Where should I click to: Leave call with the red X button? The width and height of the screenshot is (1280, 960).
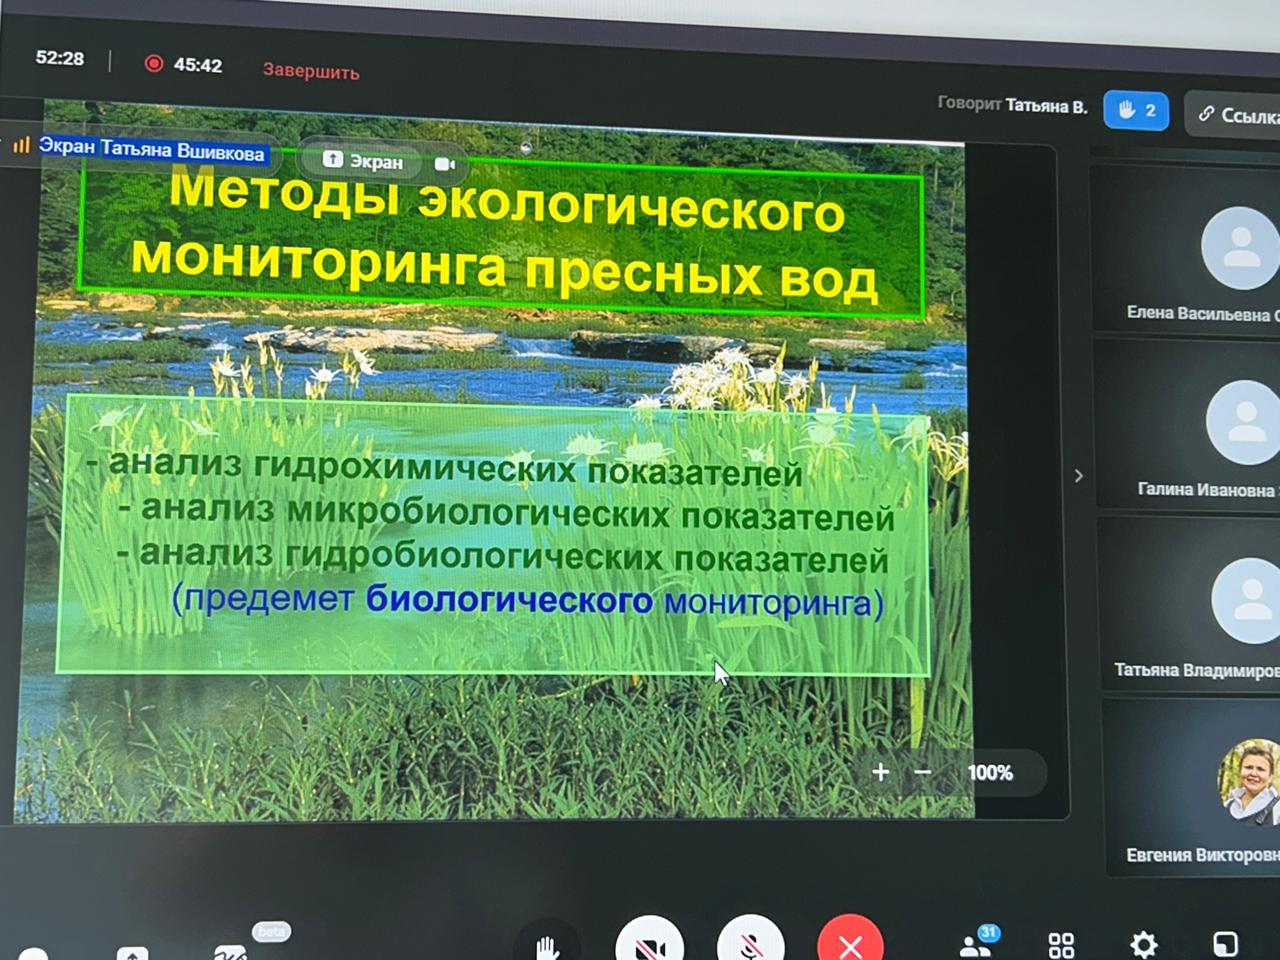(x=850, y=943)
